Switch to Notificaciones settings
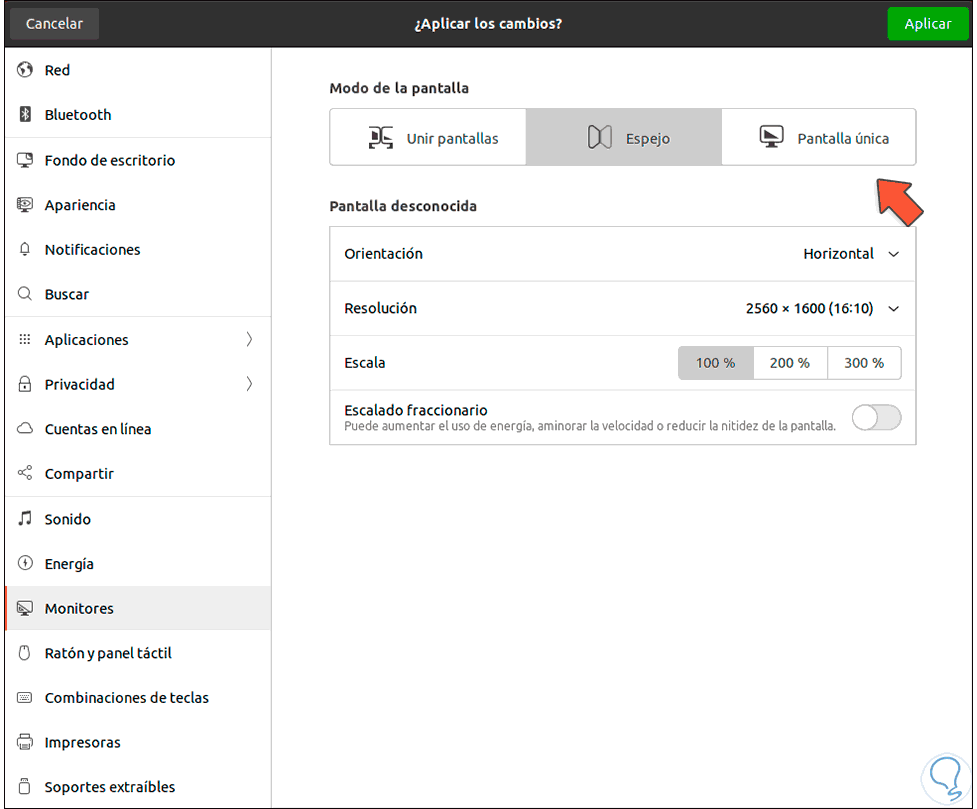 tap(138, 249)
